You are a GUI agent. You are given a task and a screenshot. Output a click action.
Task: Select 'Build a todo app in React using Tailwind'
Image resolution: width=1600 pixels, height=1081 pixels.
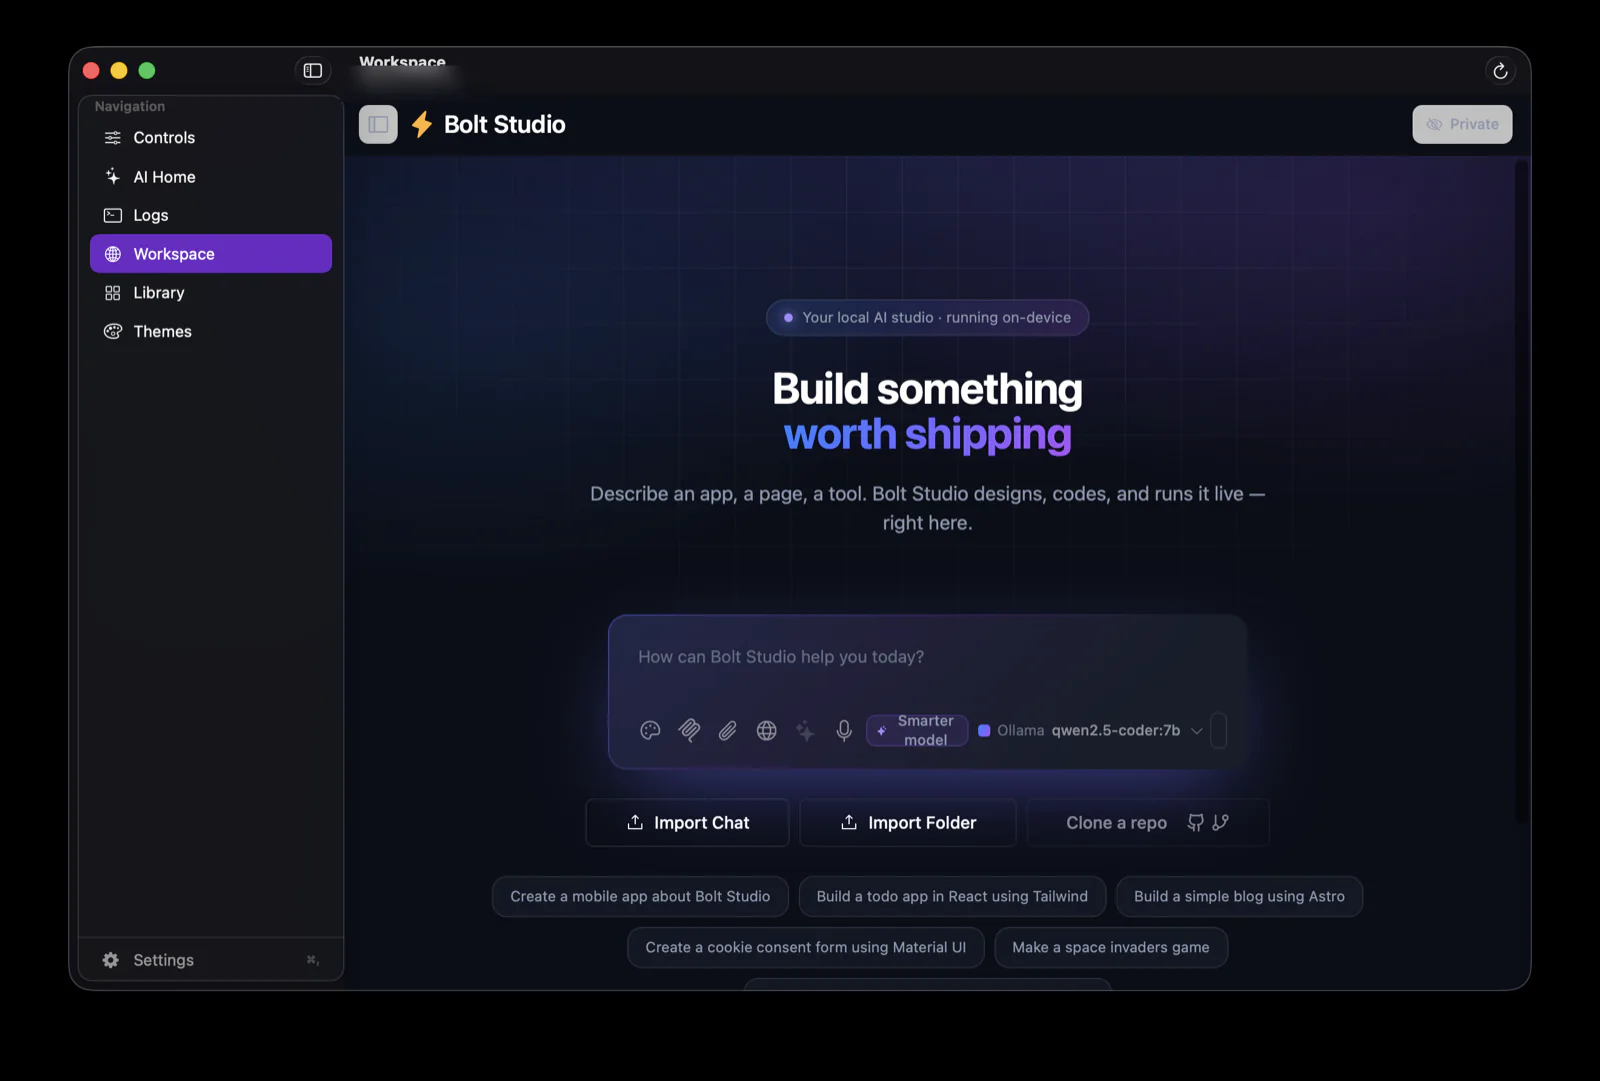(952, 897)
